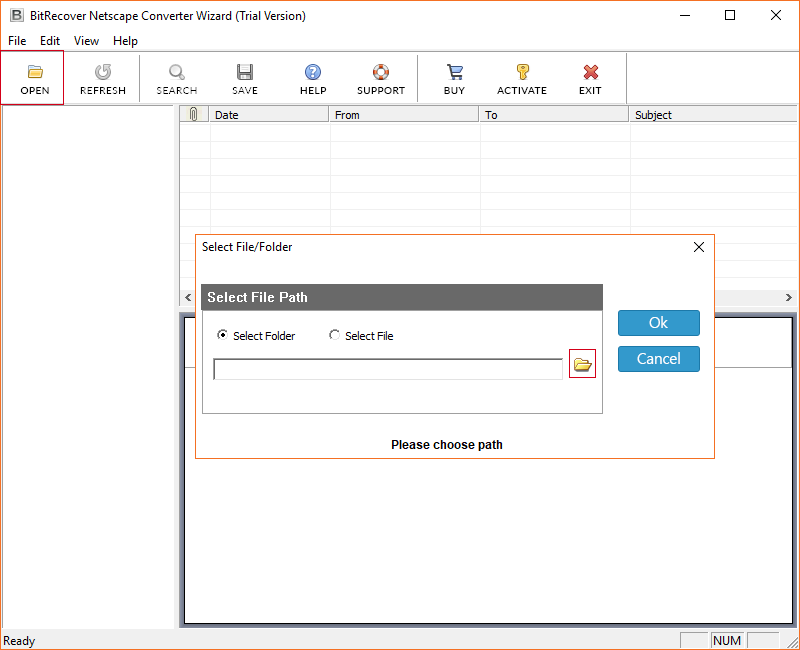The width and height of the screenshot is (800, 650).
Task: Sort by the To column header
Action: click(554, 114)
